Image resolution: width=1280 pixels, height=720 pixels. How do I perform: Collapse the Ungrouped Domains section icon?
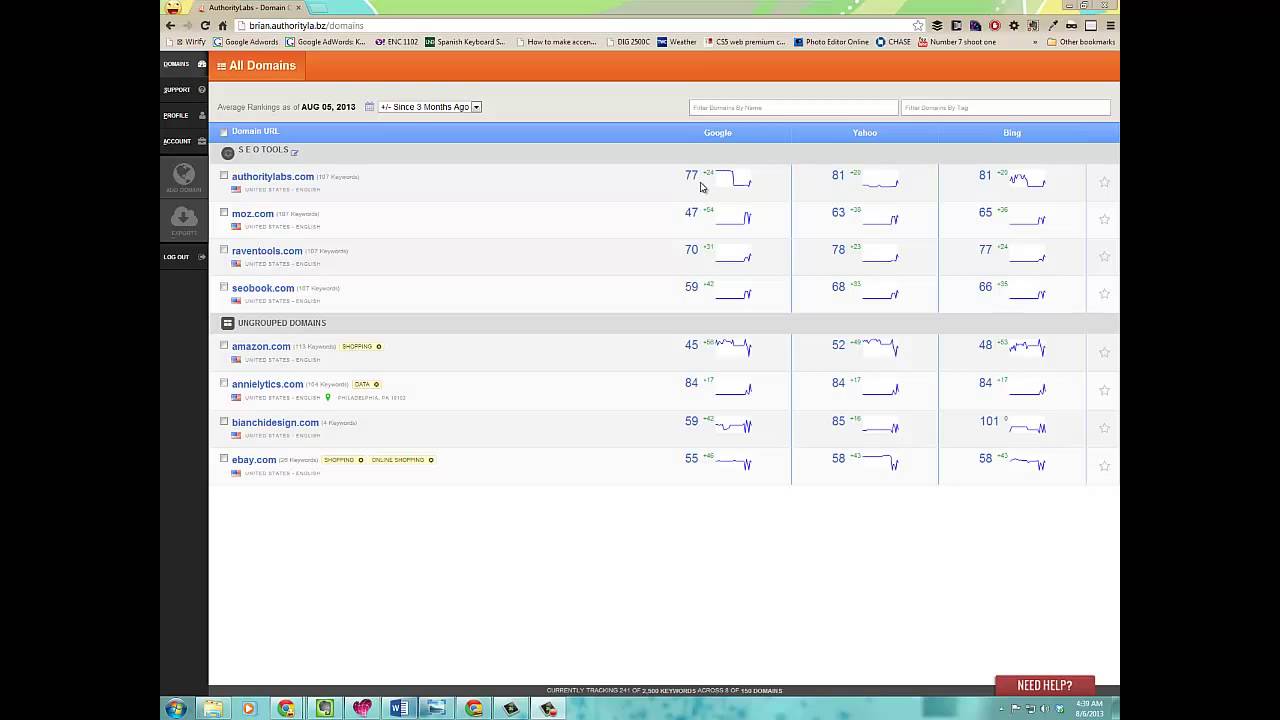coord(228,323)
